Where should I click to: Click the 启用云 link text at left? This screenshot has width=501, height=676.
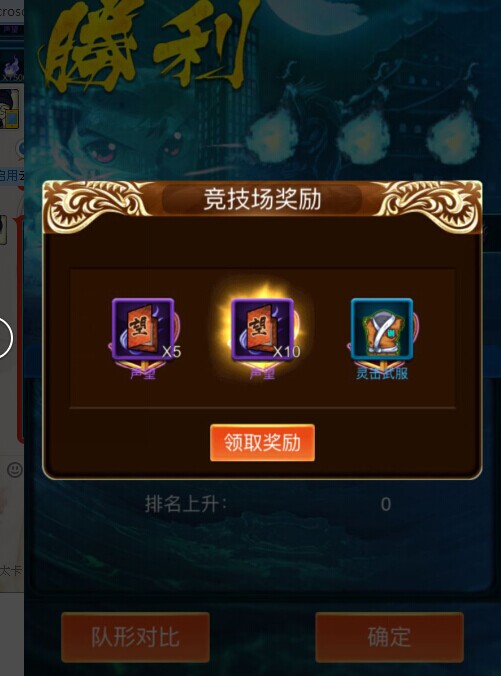coord(12,175)
